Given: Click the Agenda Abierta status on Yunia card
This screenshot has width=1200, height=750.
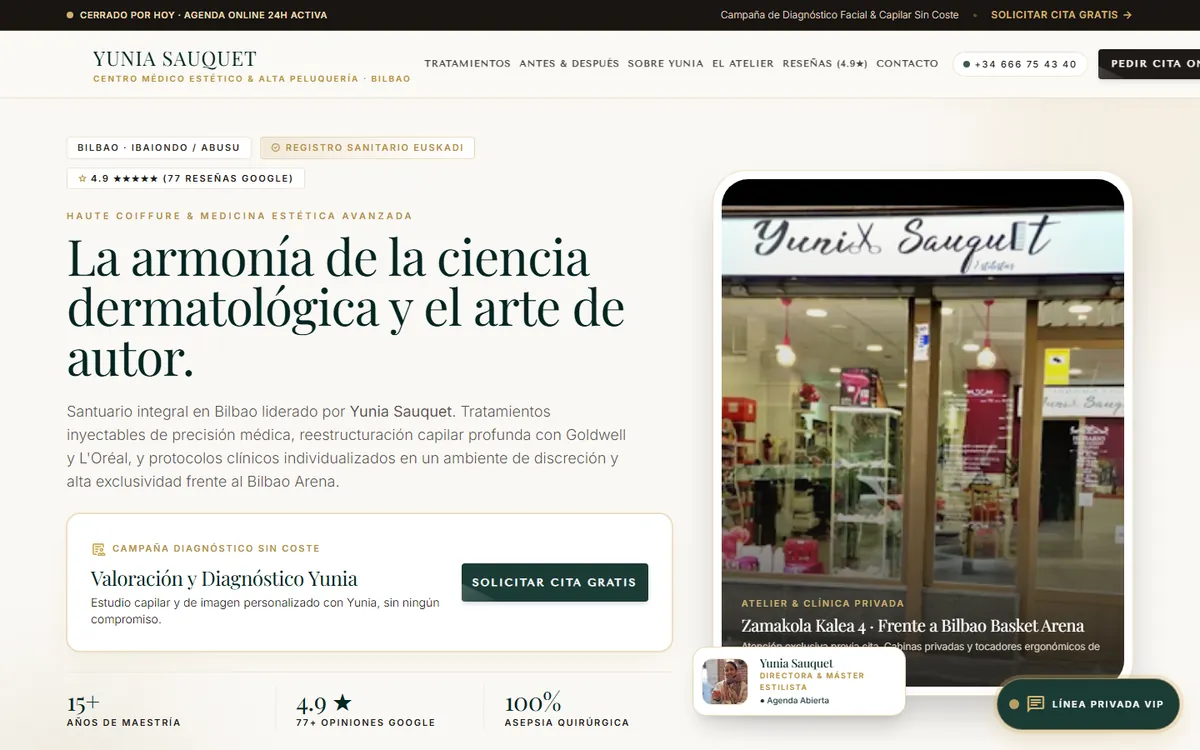Looking at the screenshot, I should click(x=794, y=701).
